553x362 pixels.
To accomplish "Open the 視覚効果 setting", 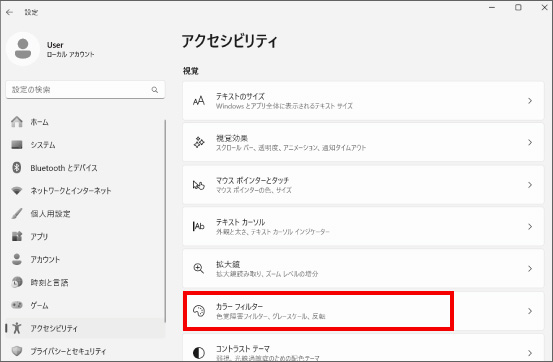I will [x=363, y=143].
